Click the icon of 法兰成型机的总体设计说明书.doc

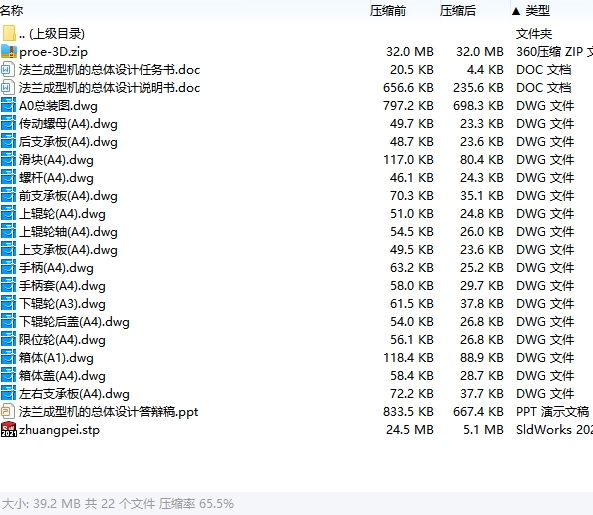click(x=8, y=88)
